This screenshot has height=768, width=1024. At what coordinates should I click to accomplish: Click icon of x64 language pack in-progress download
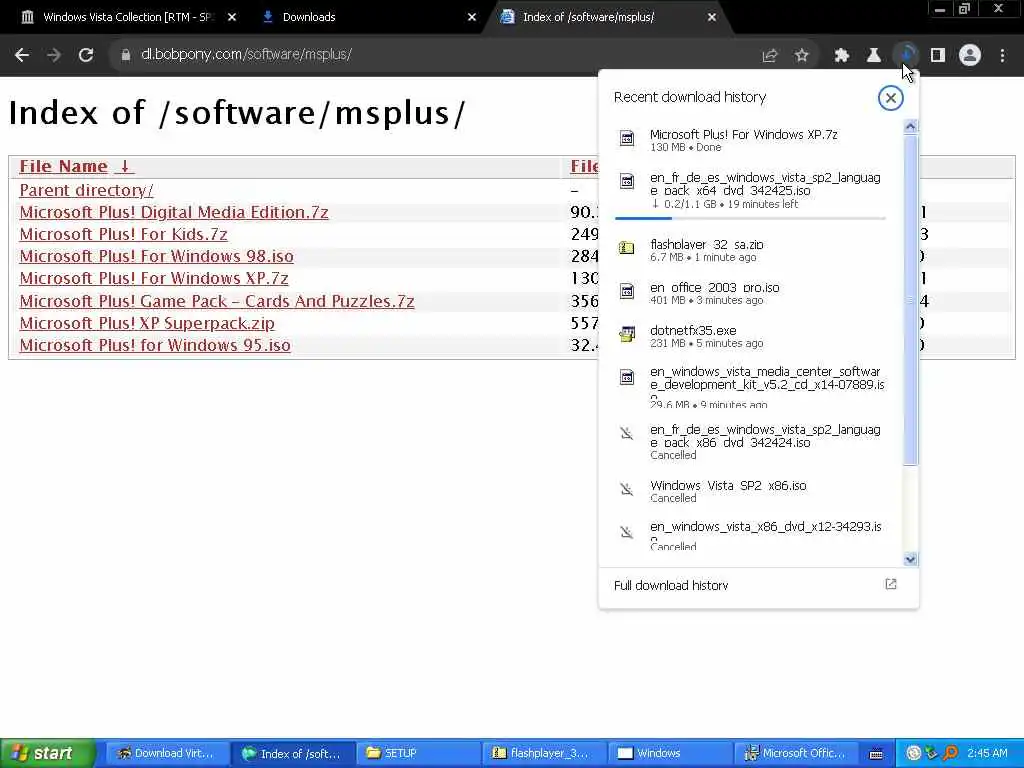[x=627, y=182]
